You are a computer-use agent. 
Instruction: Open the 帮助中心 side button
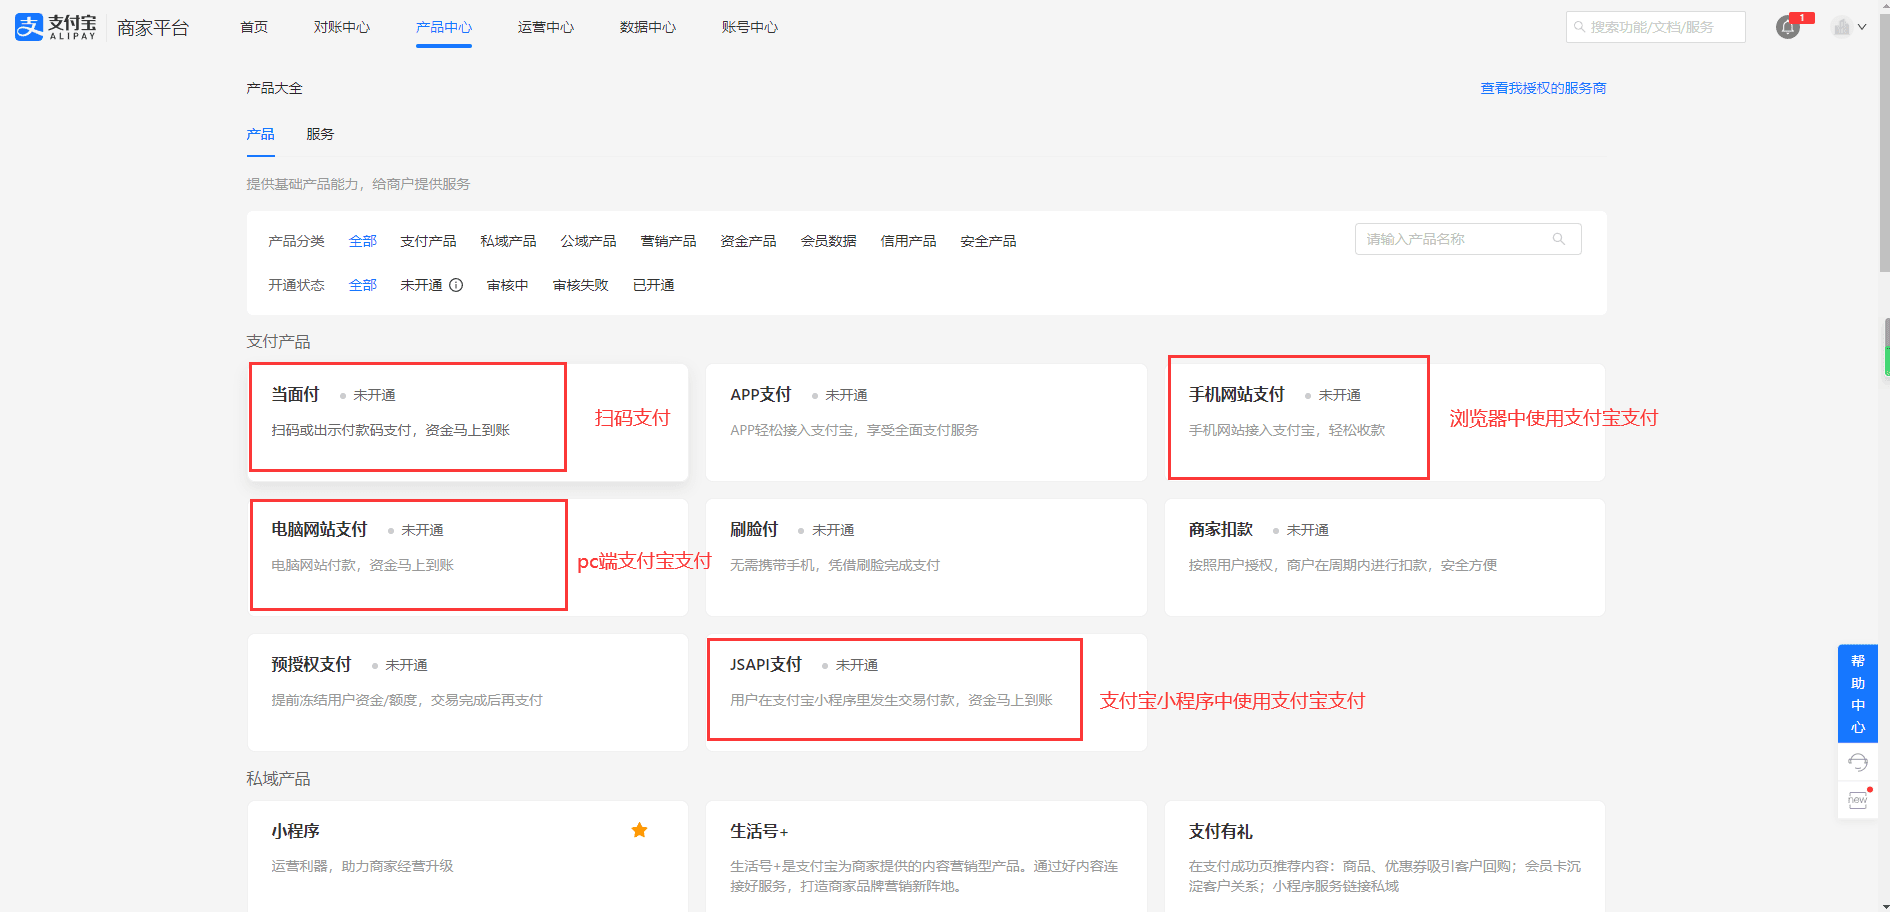pos(1857,693)
